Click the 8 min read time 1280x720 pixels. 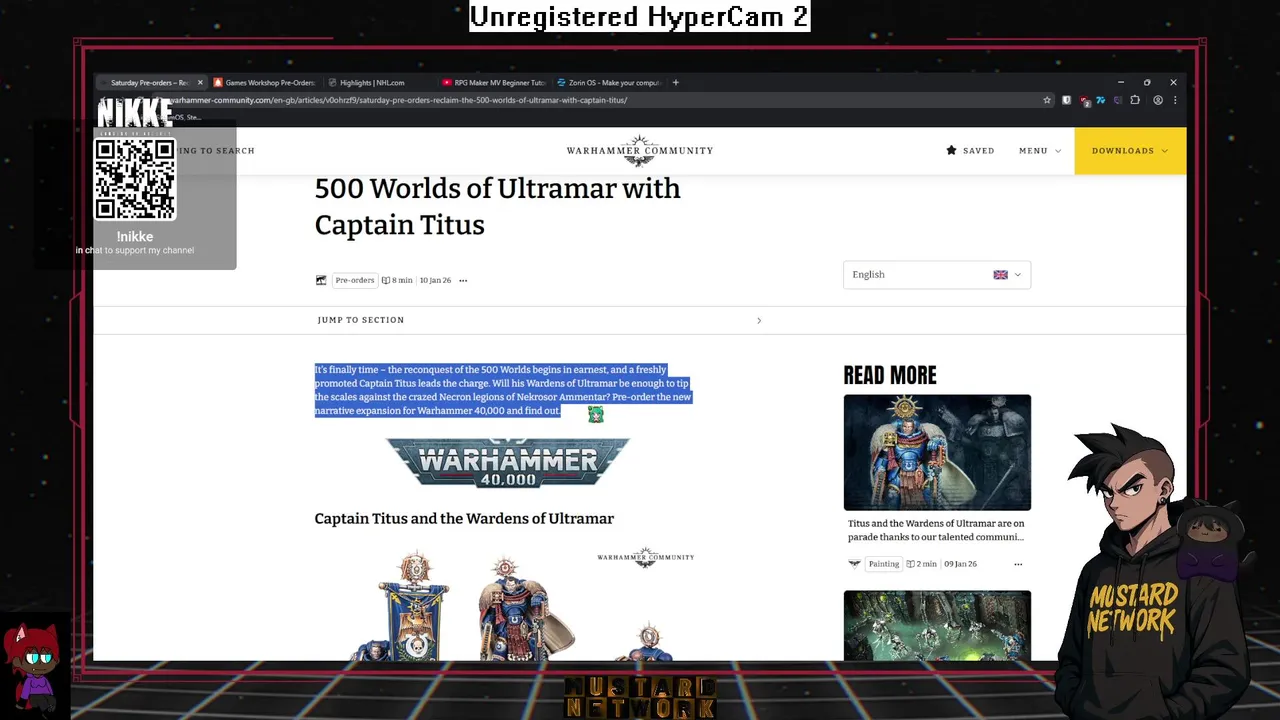[402, 280]
